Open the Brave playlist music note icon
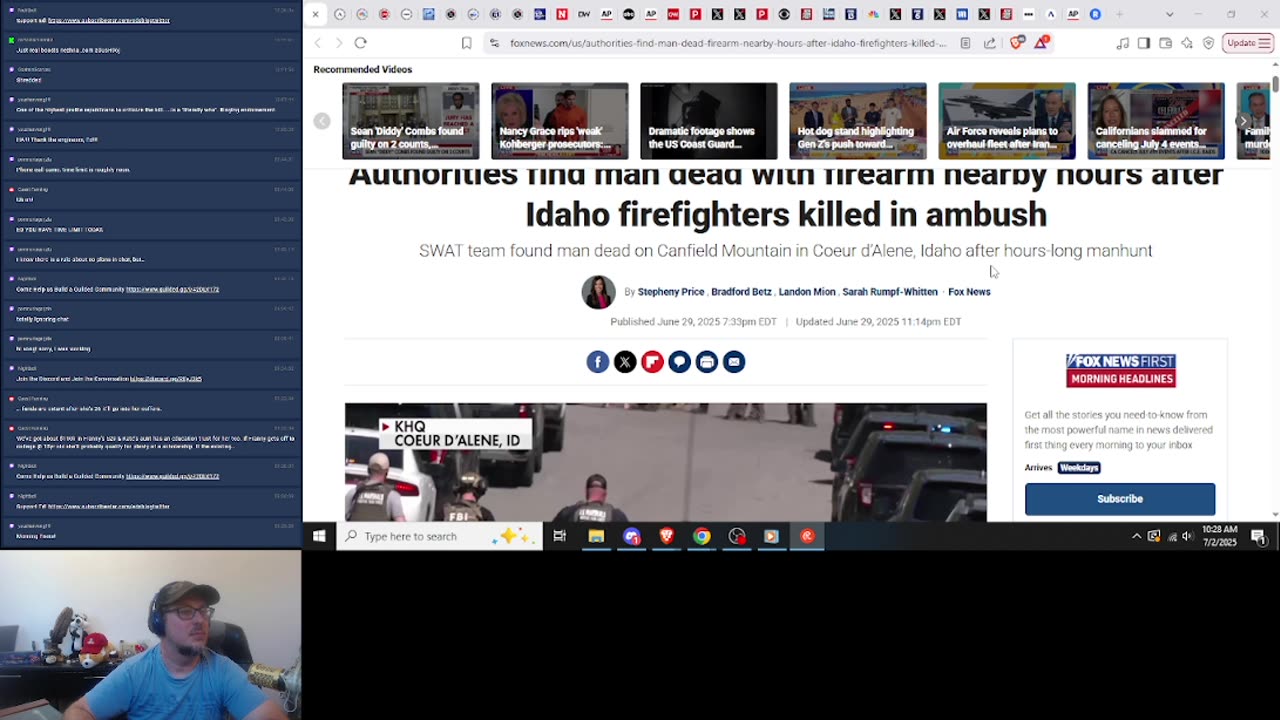1280x720 pixels. 1122,43
